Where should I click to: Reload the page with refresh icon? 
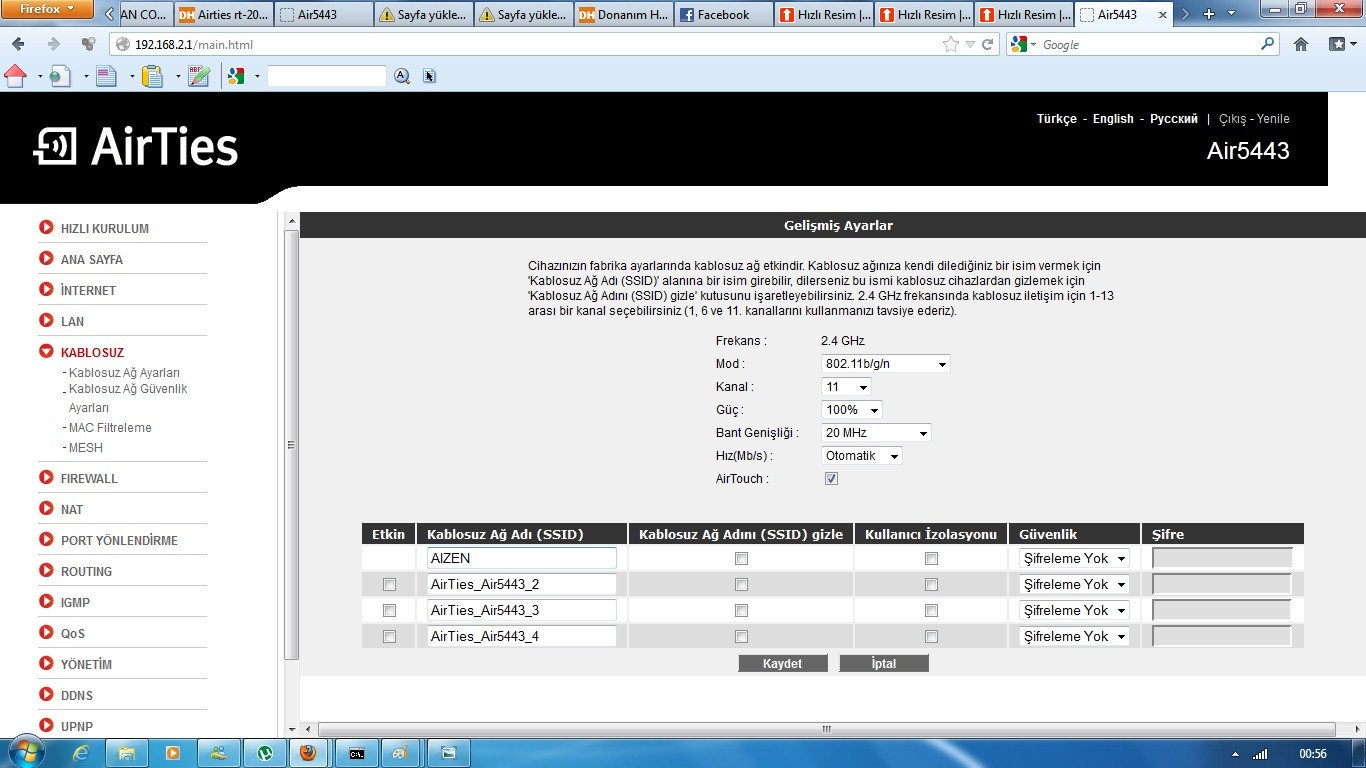point(987,44)
